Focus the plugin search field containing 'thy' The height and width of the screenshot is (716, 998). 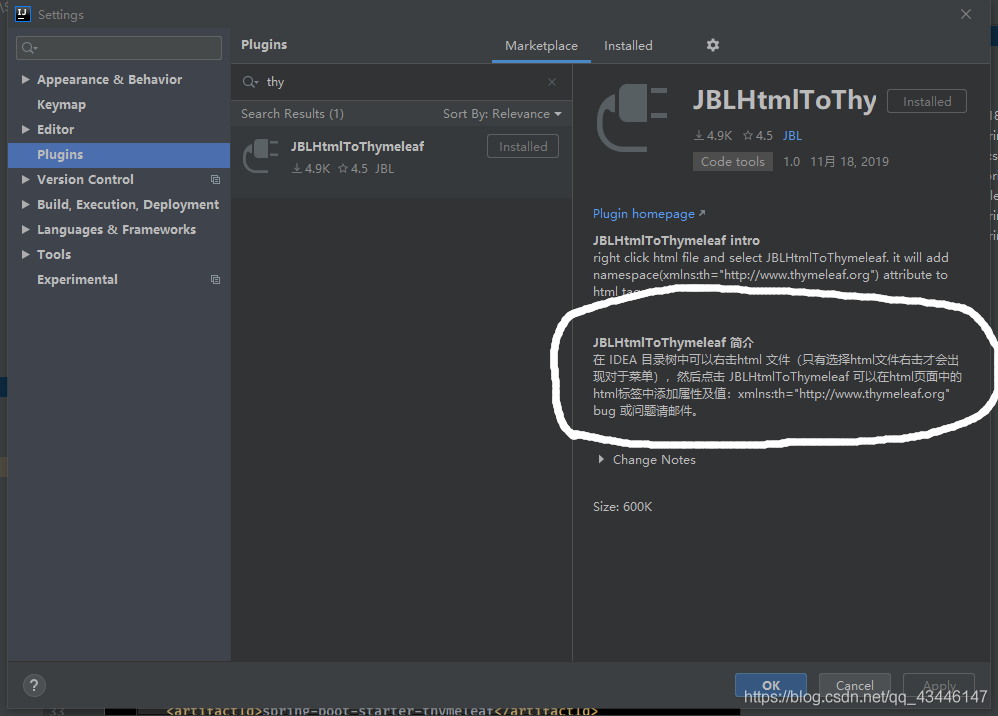pos(401,82)
